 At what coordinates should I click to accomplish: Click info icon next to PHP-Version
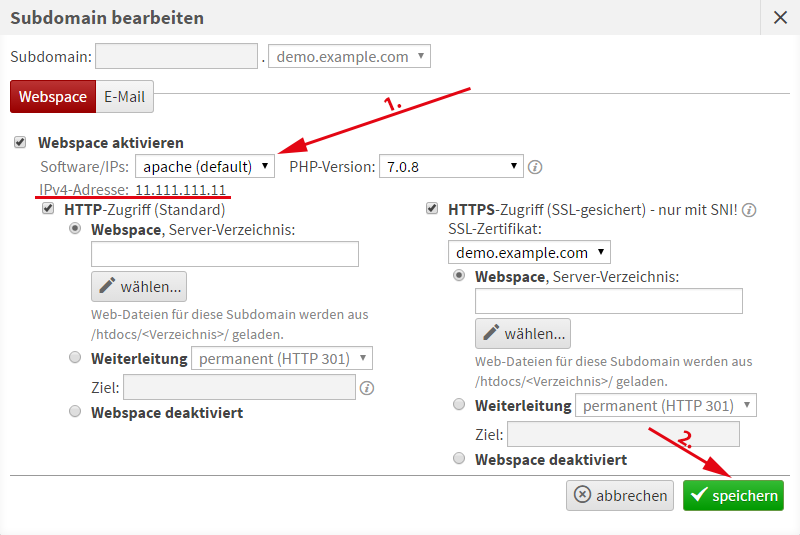[x=535, y=167]
